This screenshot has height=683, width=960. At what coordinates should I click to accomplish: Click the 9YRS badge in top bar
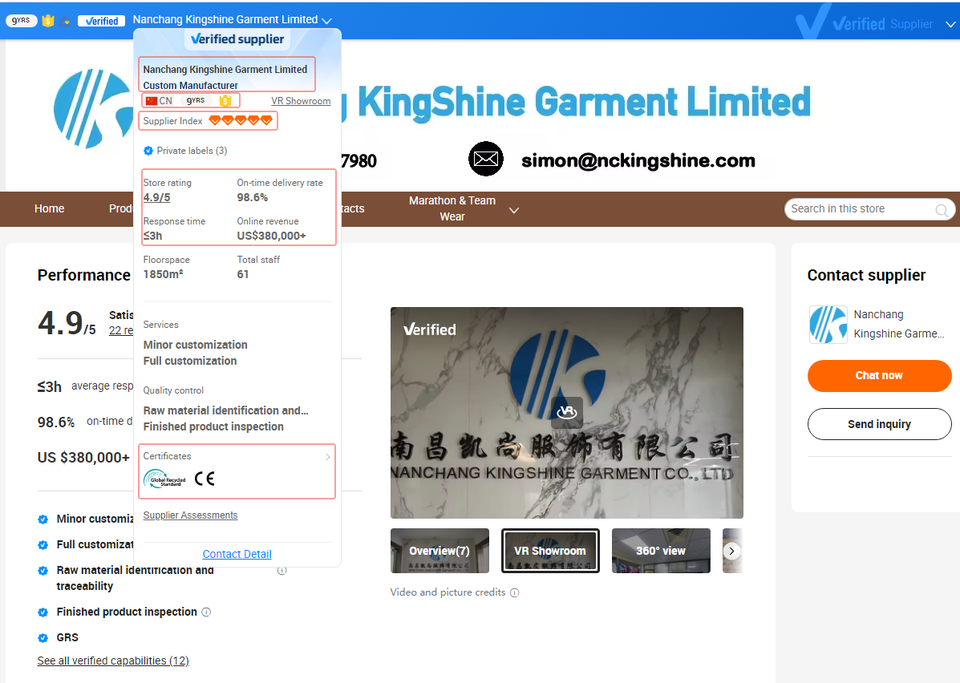(21, 20)
